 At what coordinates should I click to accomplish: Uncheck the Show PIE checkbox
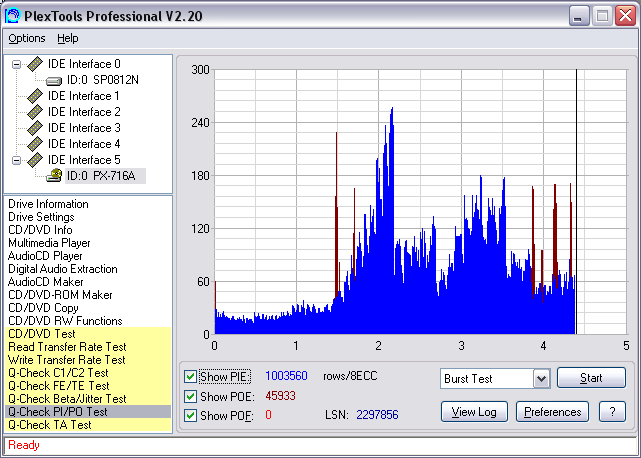pyautogui.click(x=190, y=376)
